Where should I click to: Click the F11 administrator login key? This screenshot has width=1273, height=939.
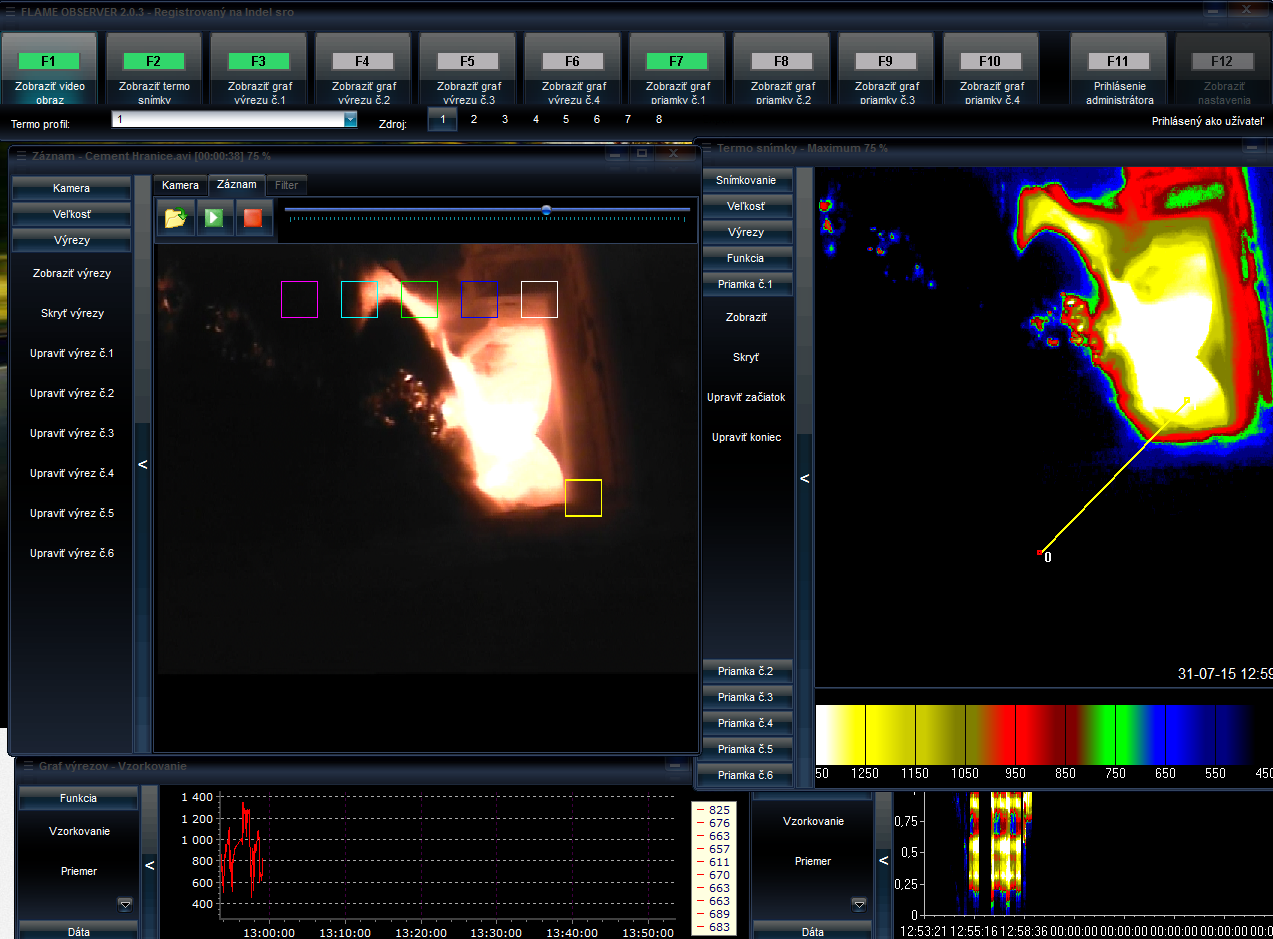click(1117, 61)
